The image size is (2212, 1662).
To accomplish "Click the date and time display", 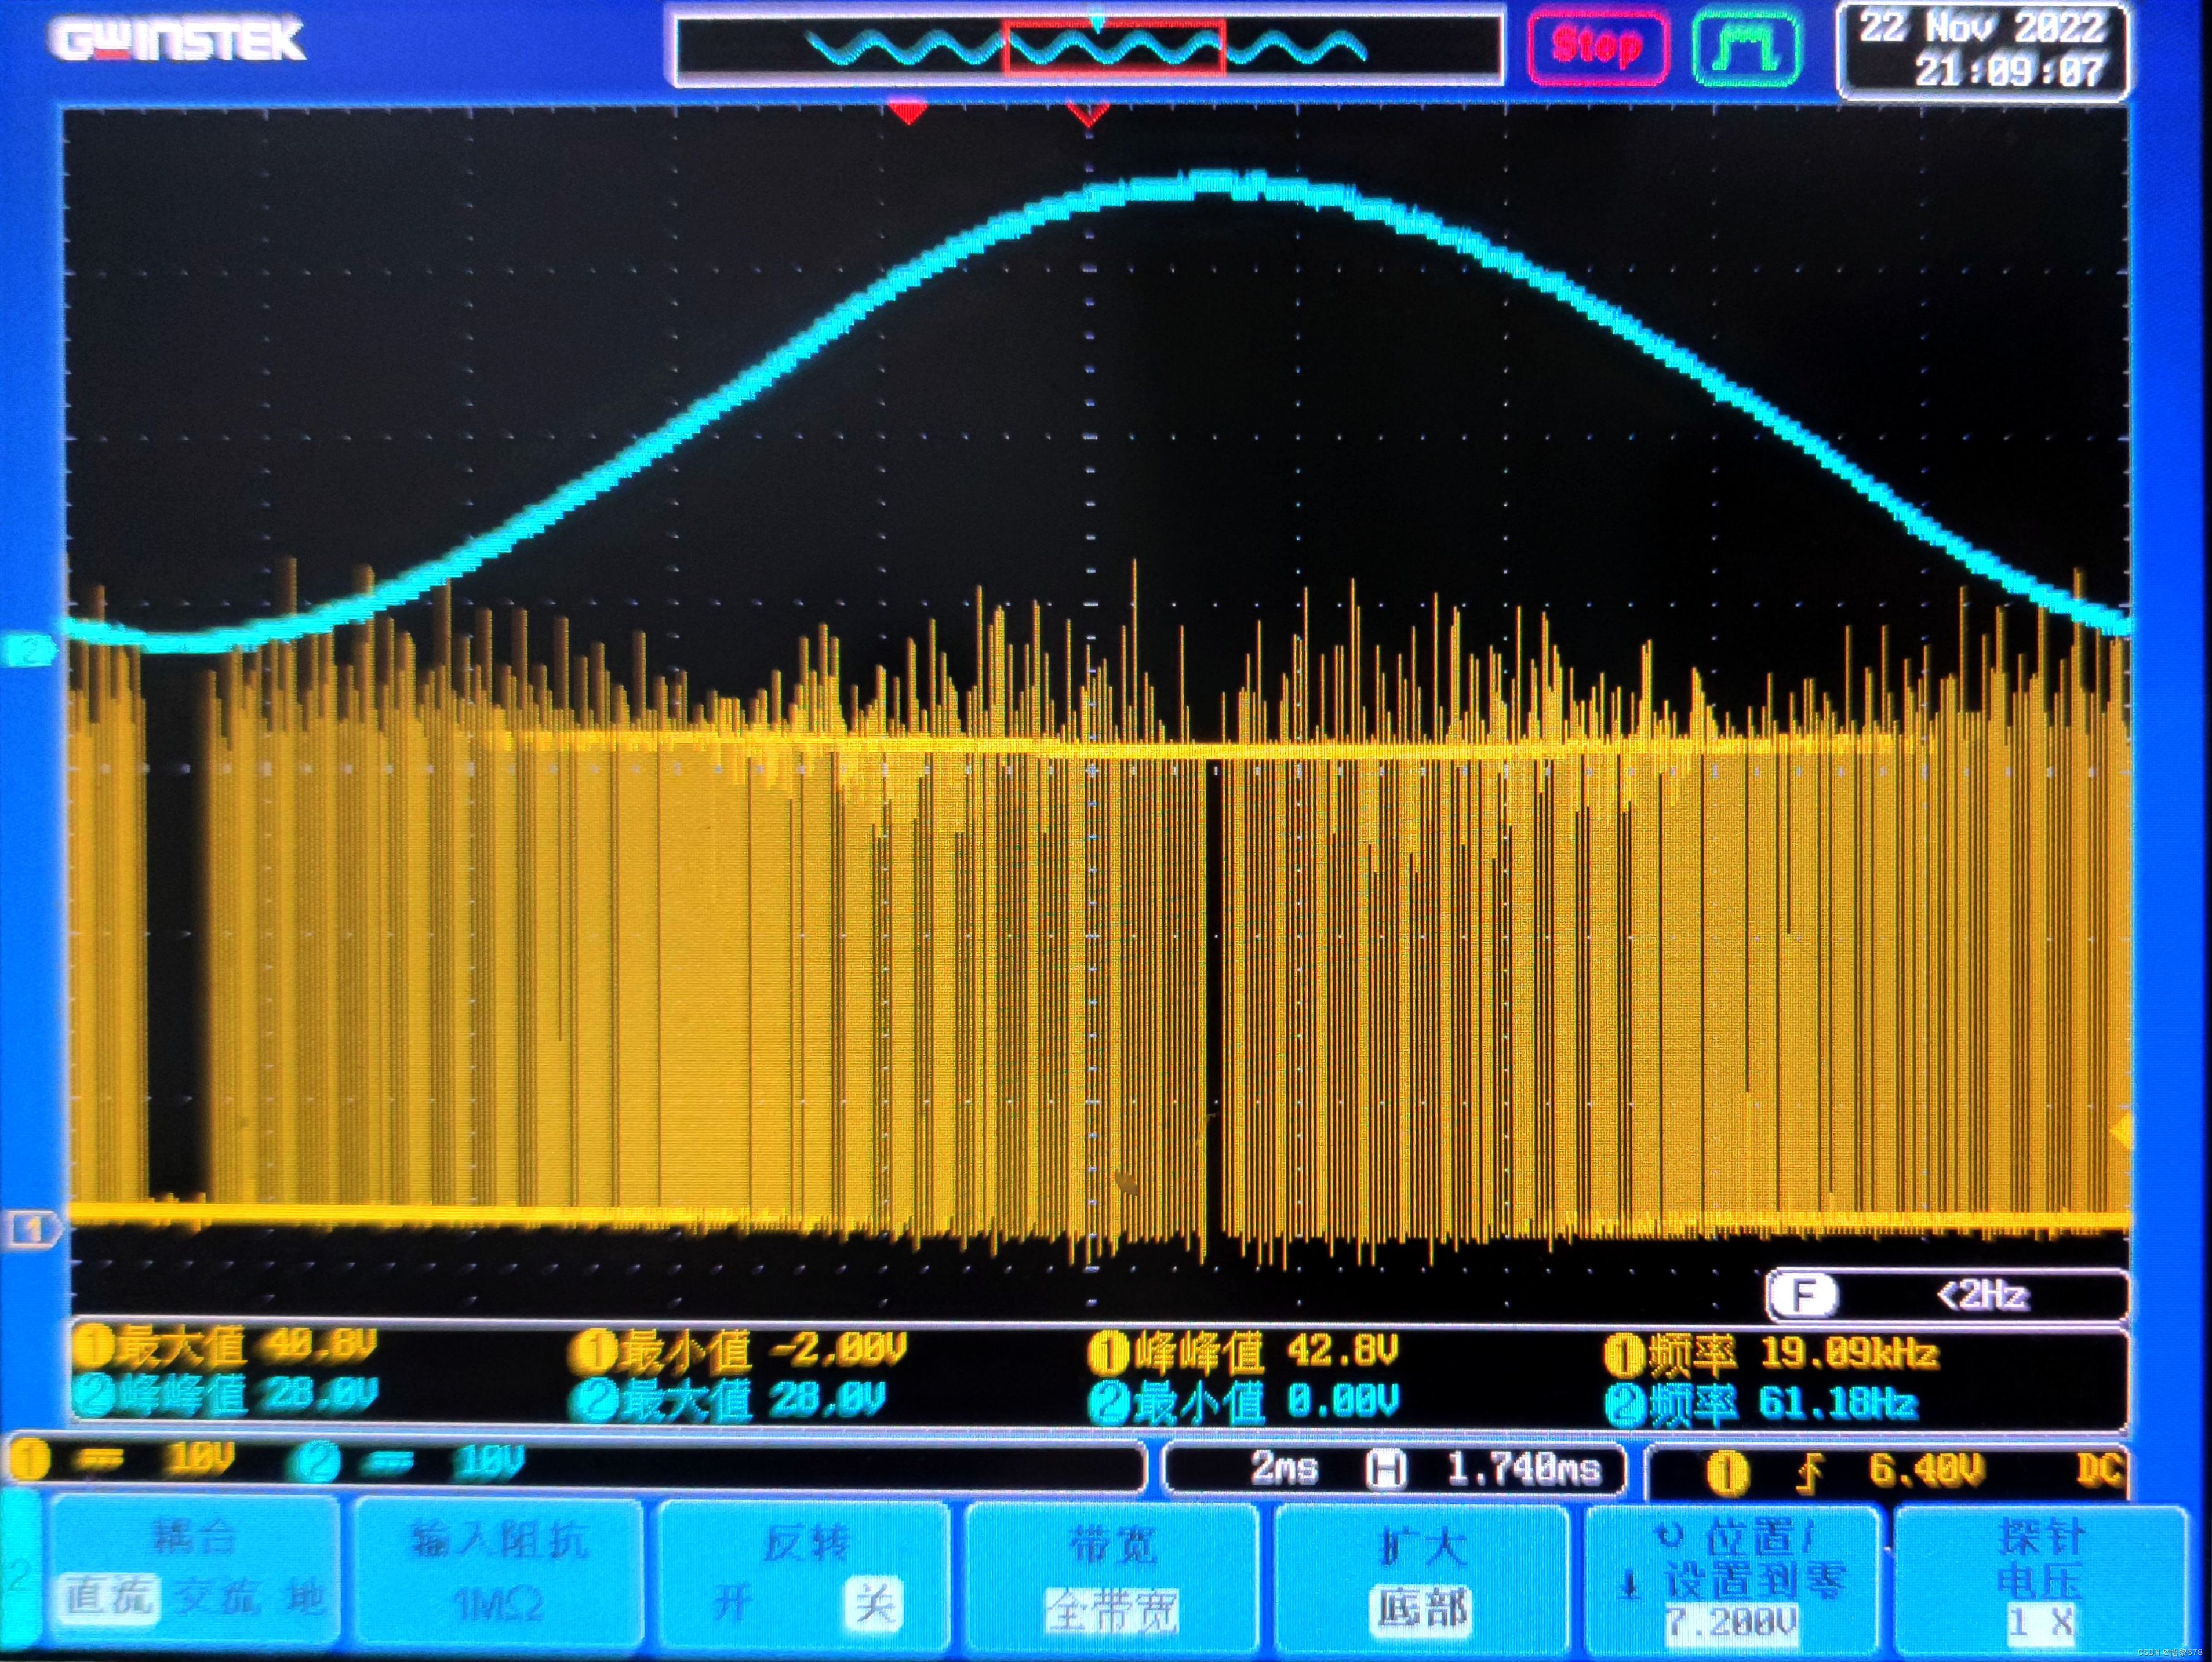I will pyautogui.click(x=1982, y=48).
